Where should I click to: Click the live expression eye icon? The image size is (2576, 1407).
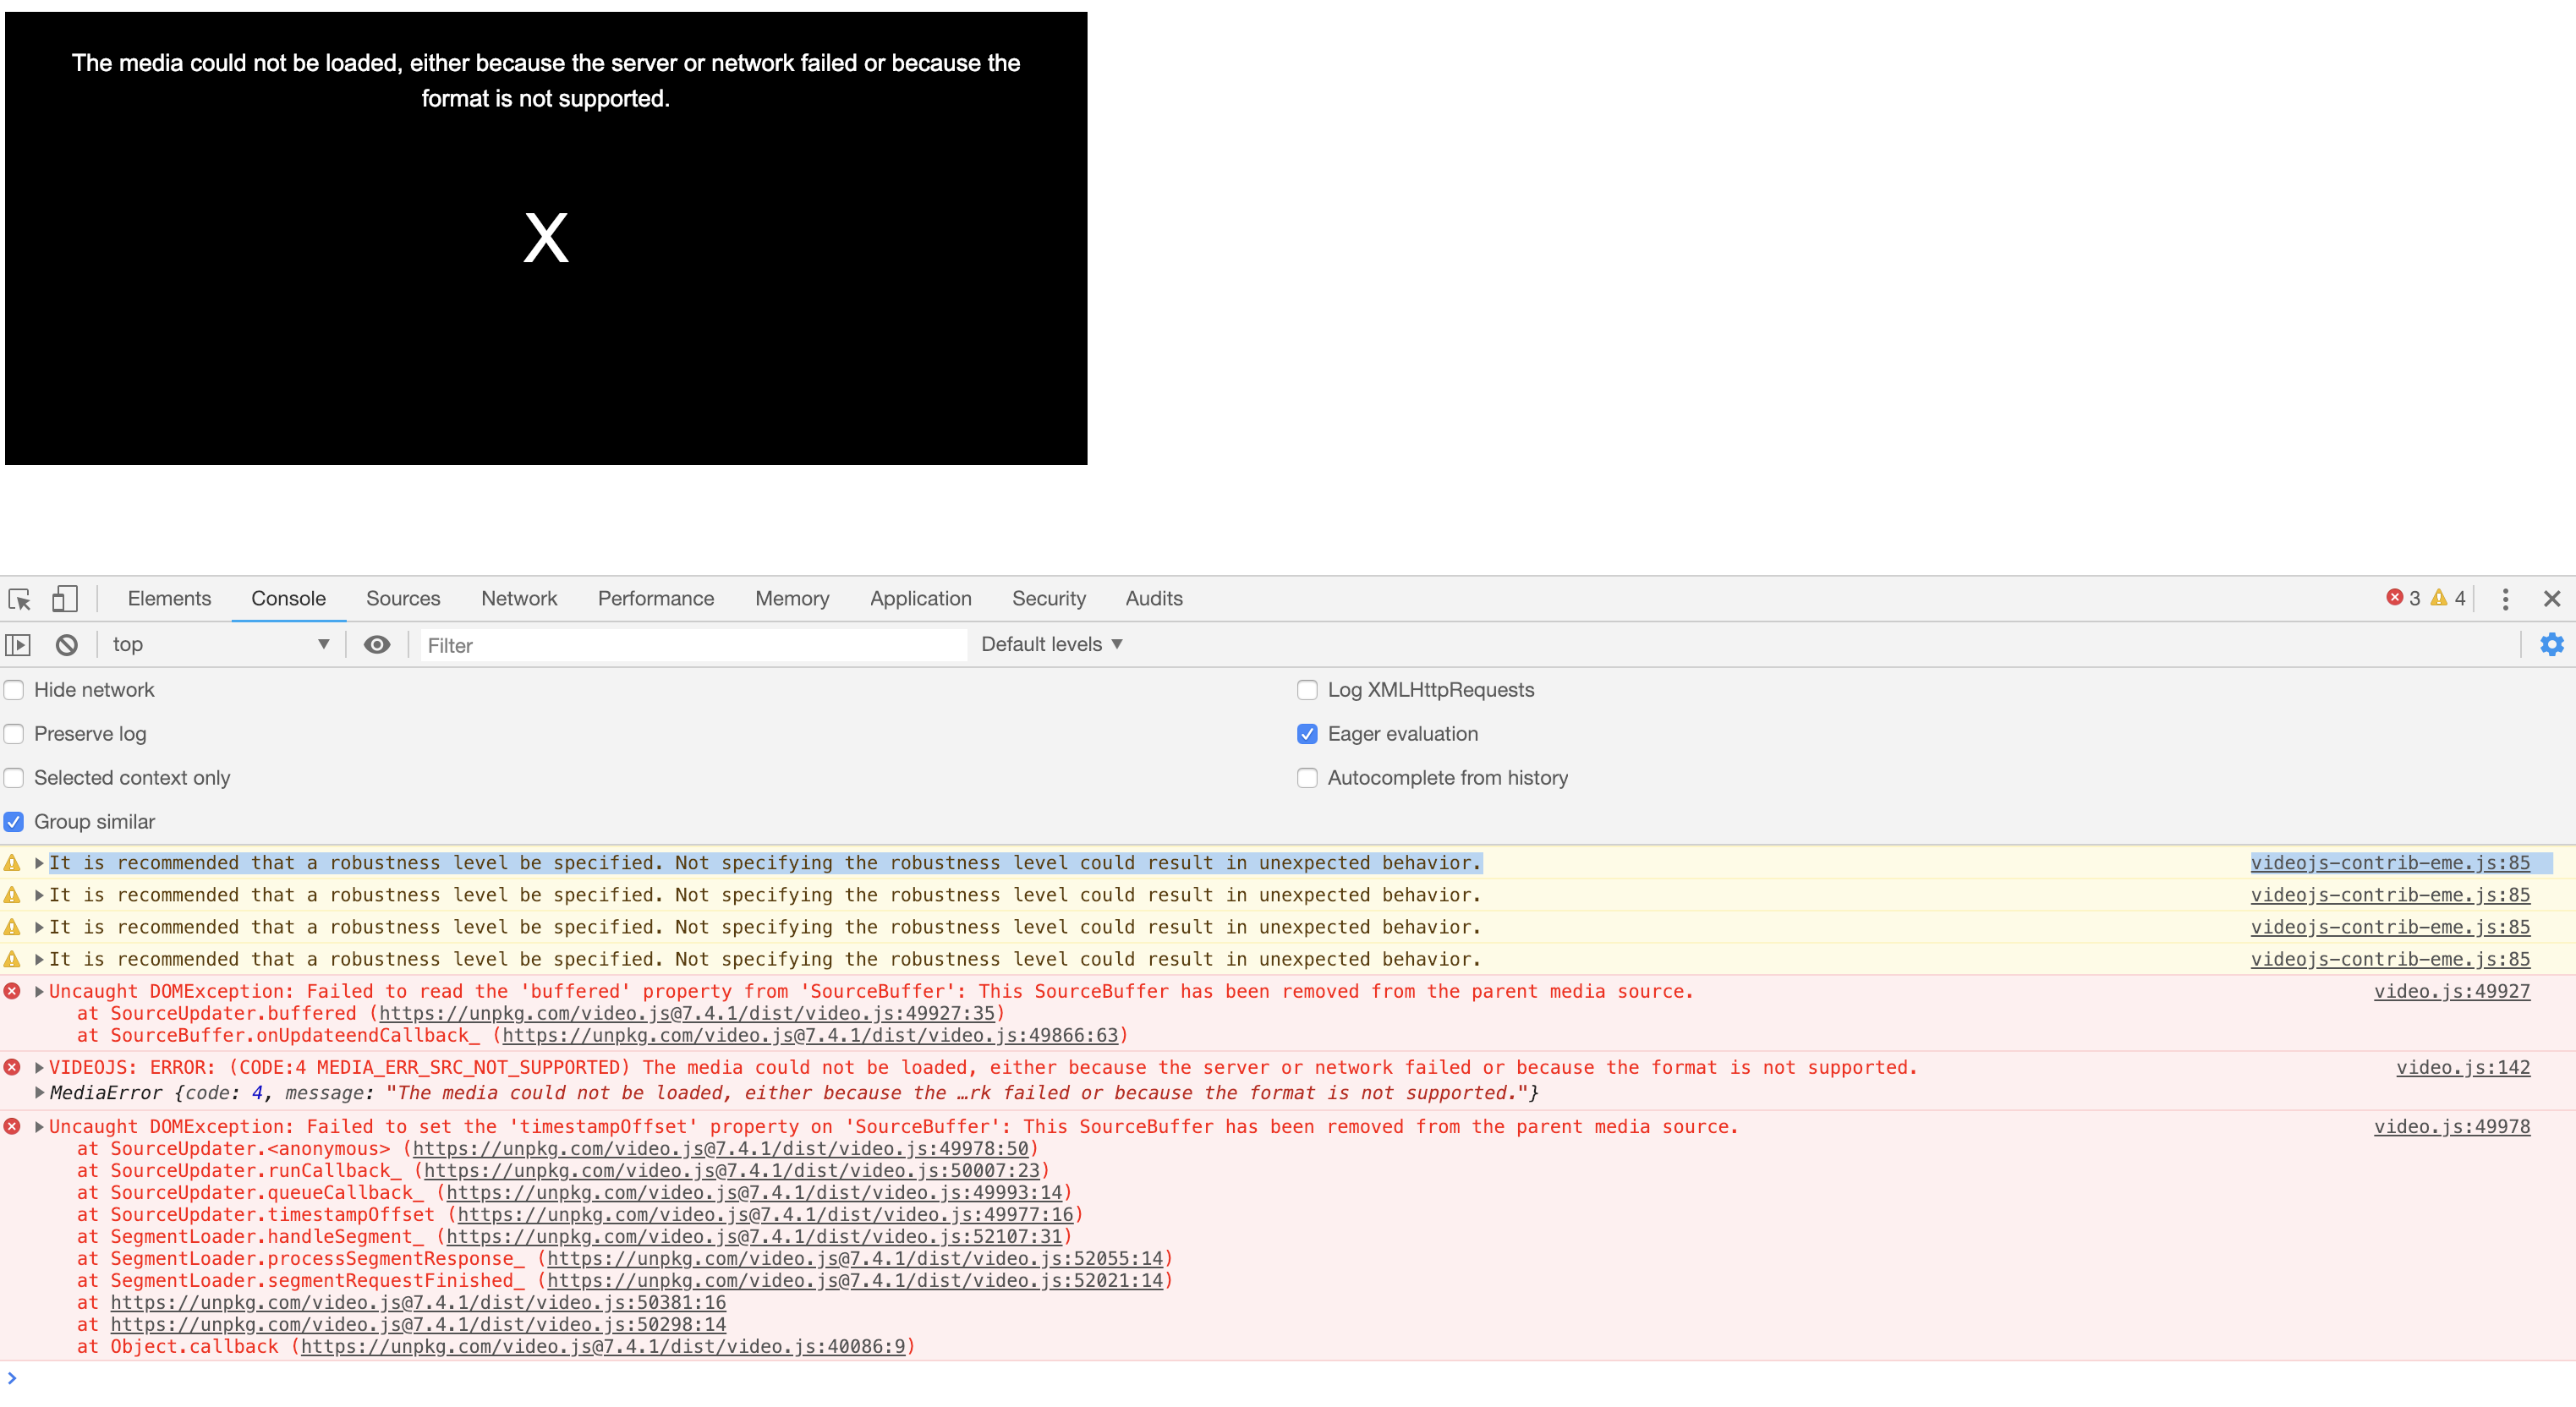coord(376,645)
